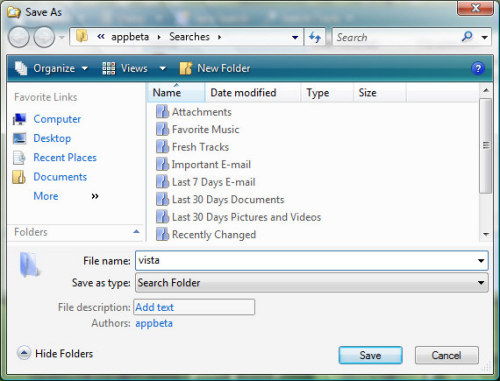
Task: Click the Refresh arrows icon beside address bar
Action: tap(315, 37)
